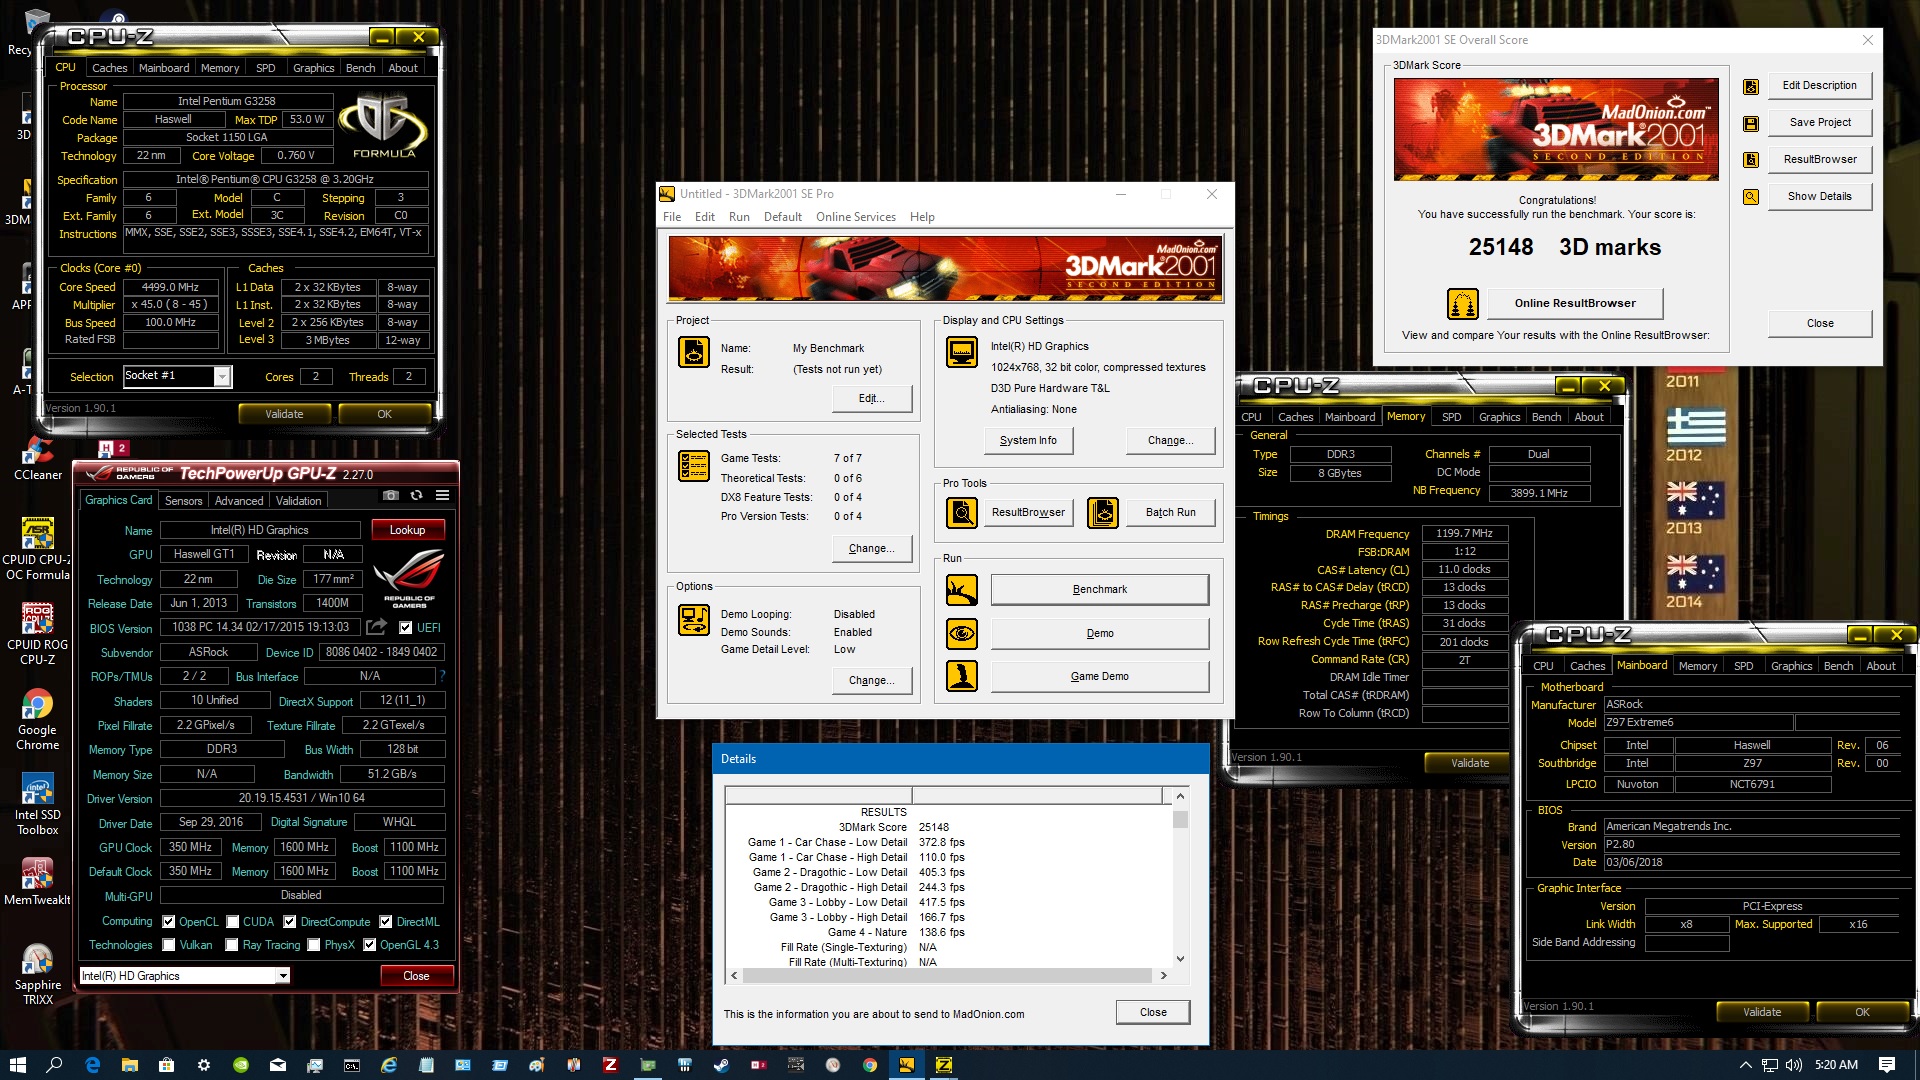Click the Selected Tests checklist icon
The width and height of the screenshot is (1920, 1080).
(694, 466)
